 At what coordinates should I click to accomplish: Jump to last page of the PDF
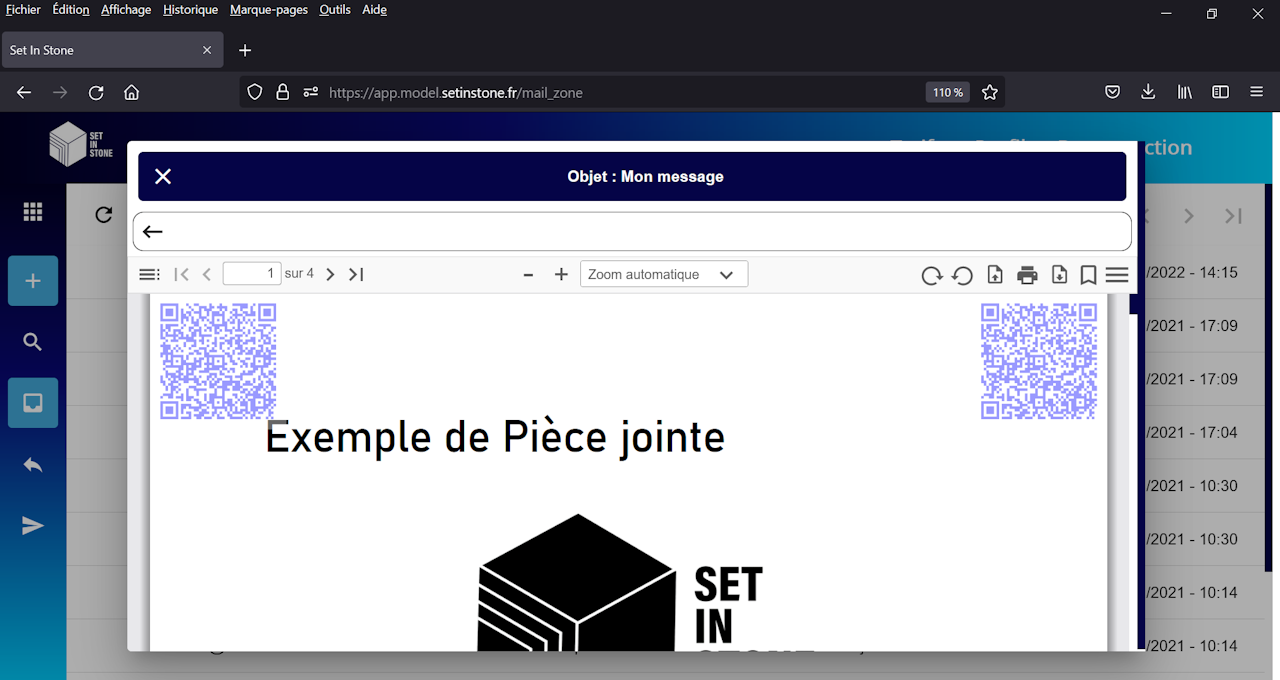[x=356, y=274]
